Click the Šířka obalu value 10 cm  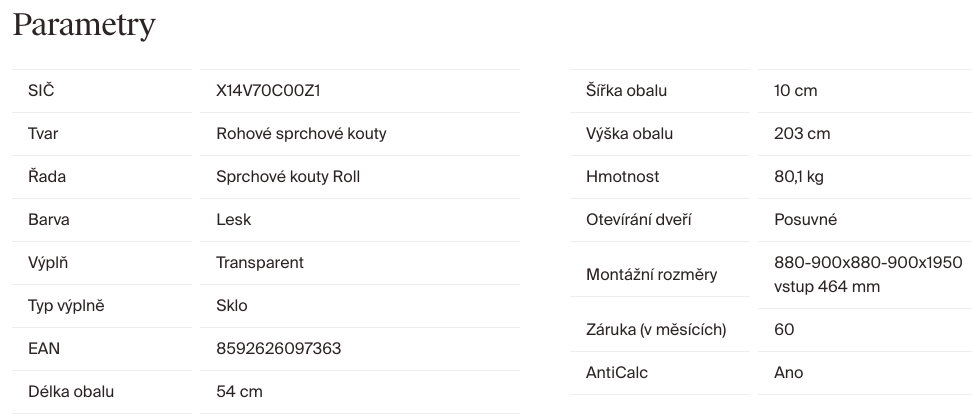(x=795, y=91)
